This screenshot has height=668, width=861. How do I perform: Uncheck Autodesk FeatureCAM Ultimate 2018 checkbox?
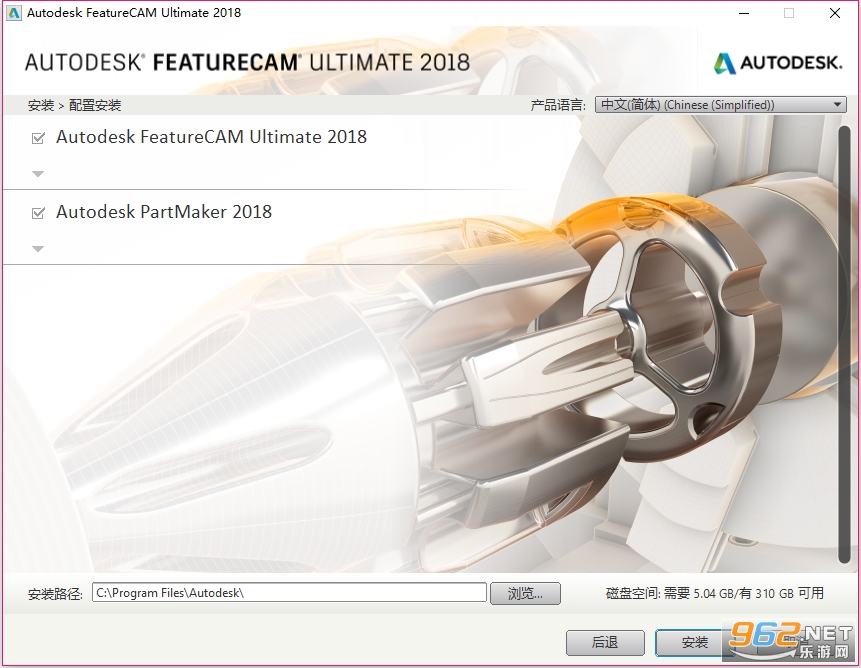[x=38, y=138]
